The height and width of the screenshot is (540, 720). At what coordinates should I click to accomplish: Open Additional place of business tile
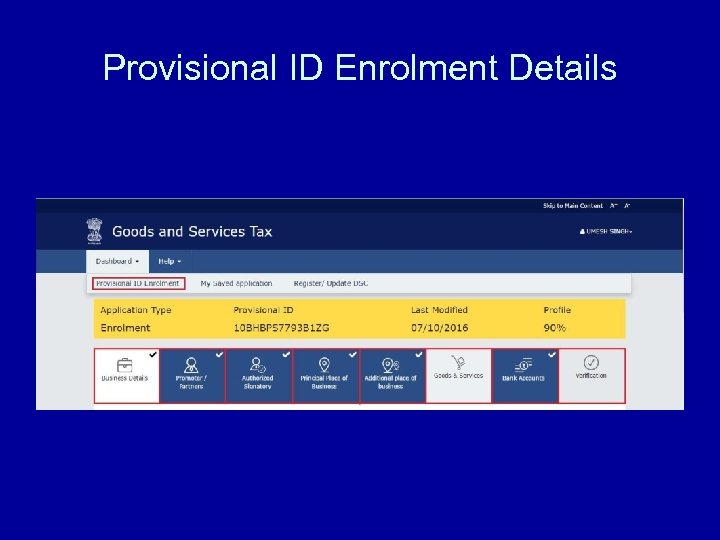click(392, 376)
